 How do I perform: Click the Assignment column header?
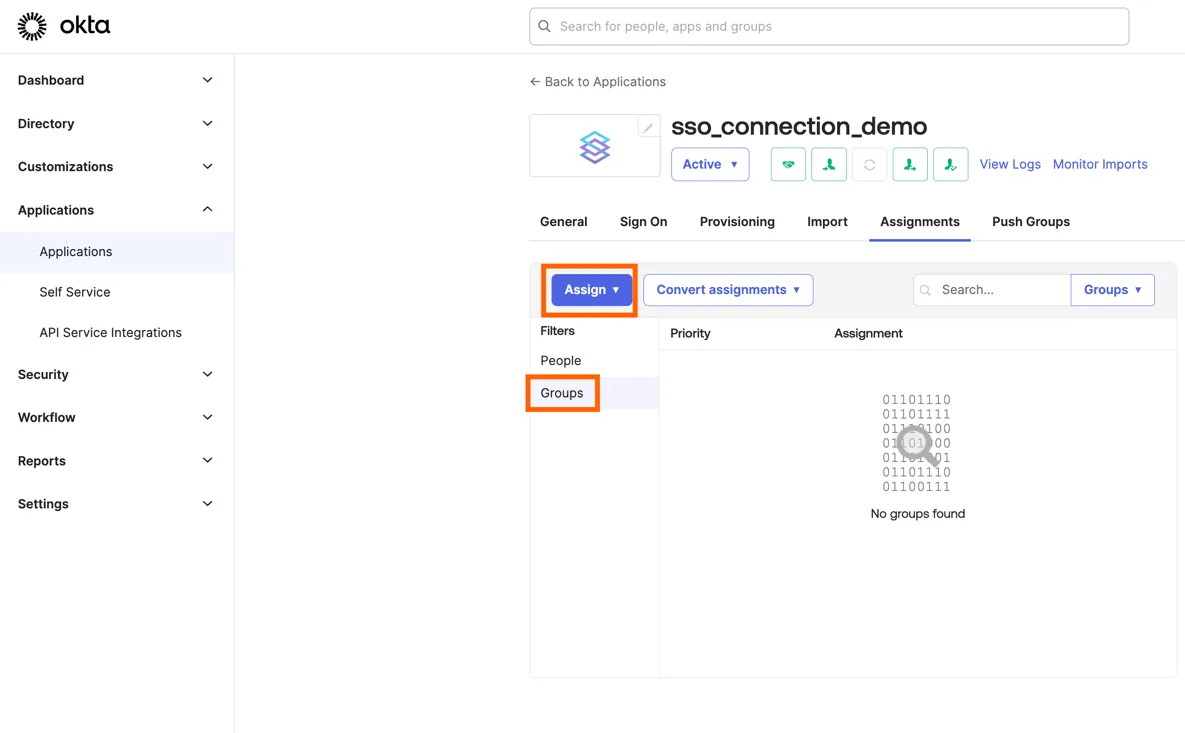(x=868, y=333)
